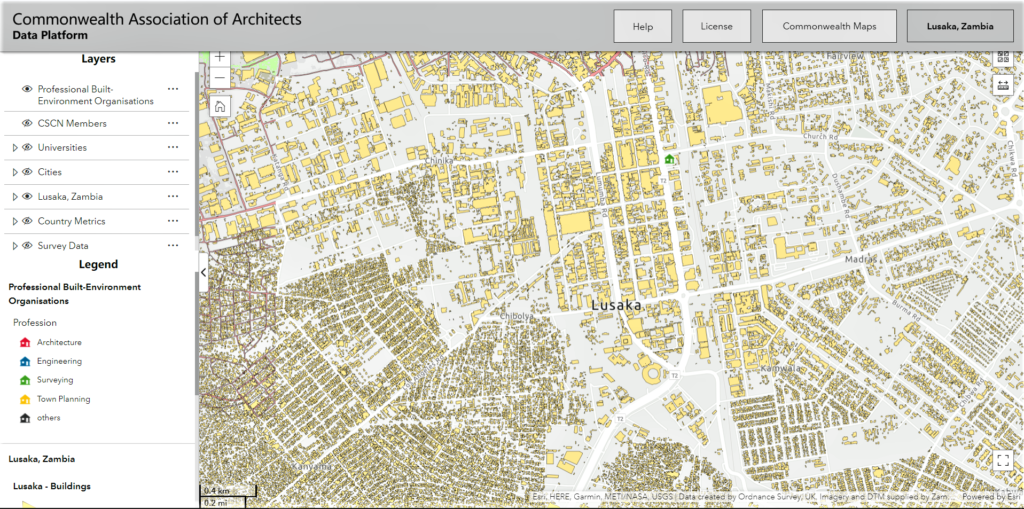Open options menu for Country Metrics layer
Screen dimensions: 1024x509
173,221
